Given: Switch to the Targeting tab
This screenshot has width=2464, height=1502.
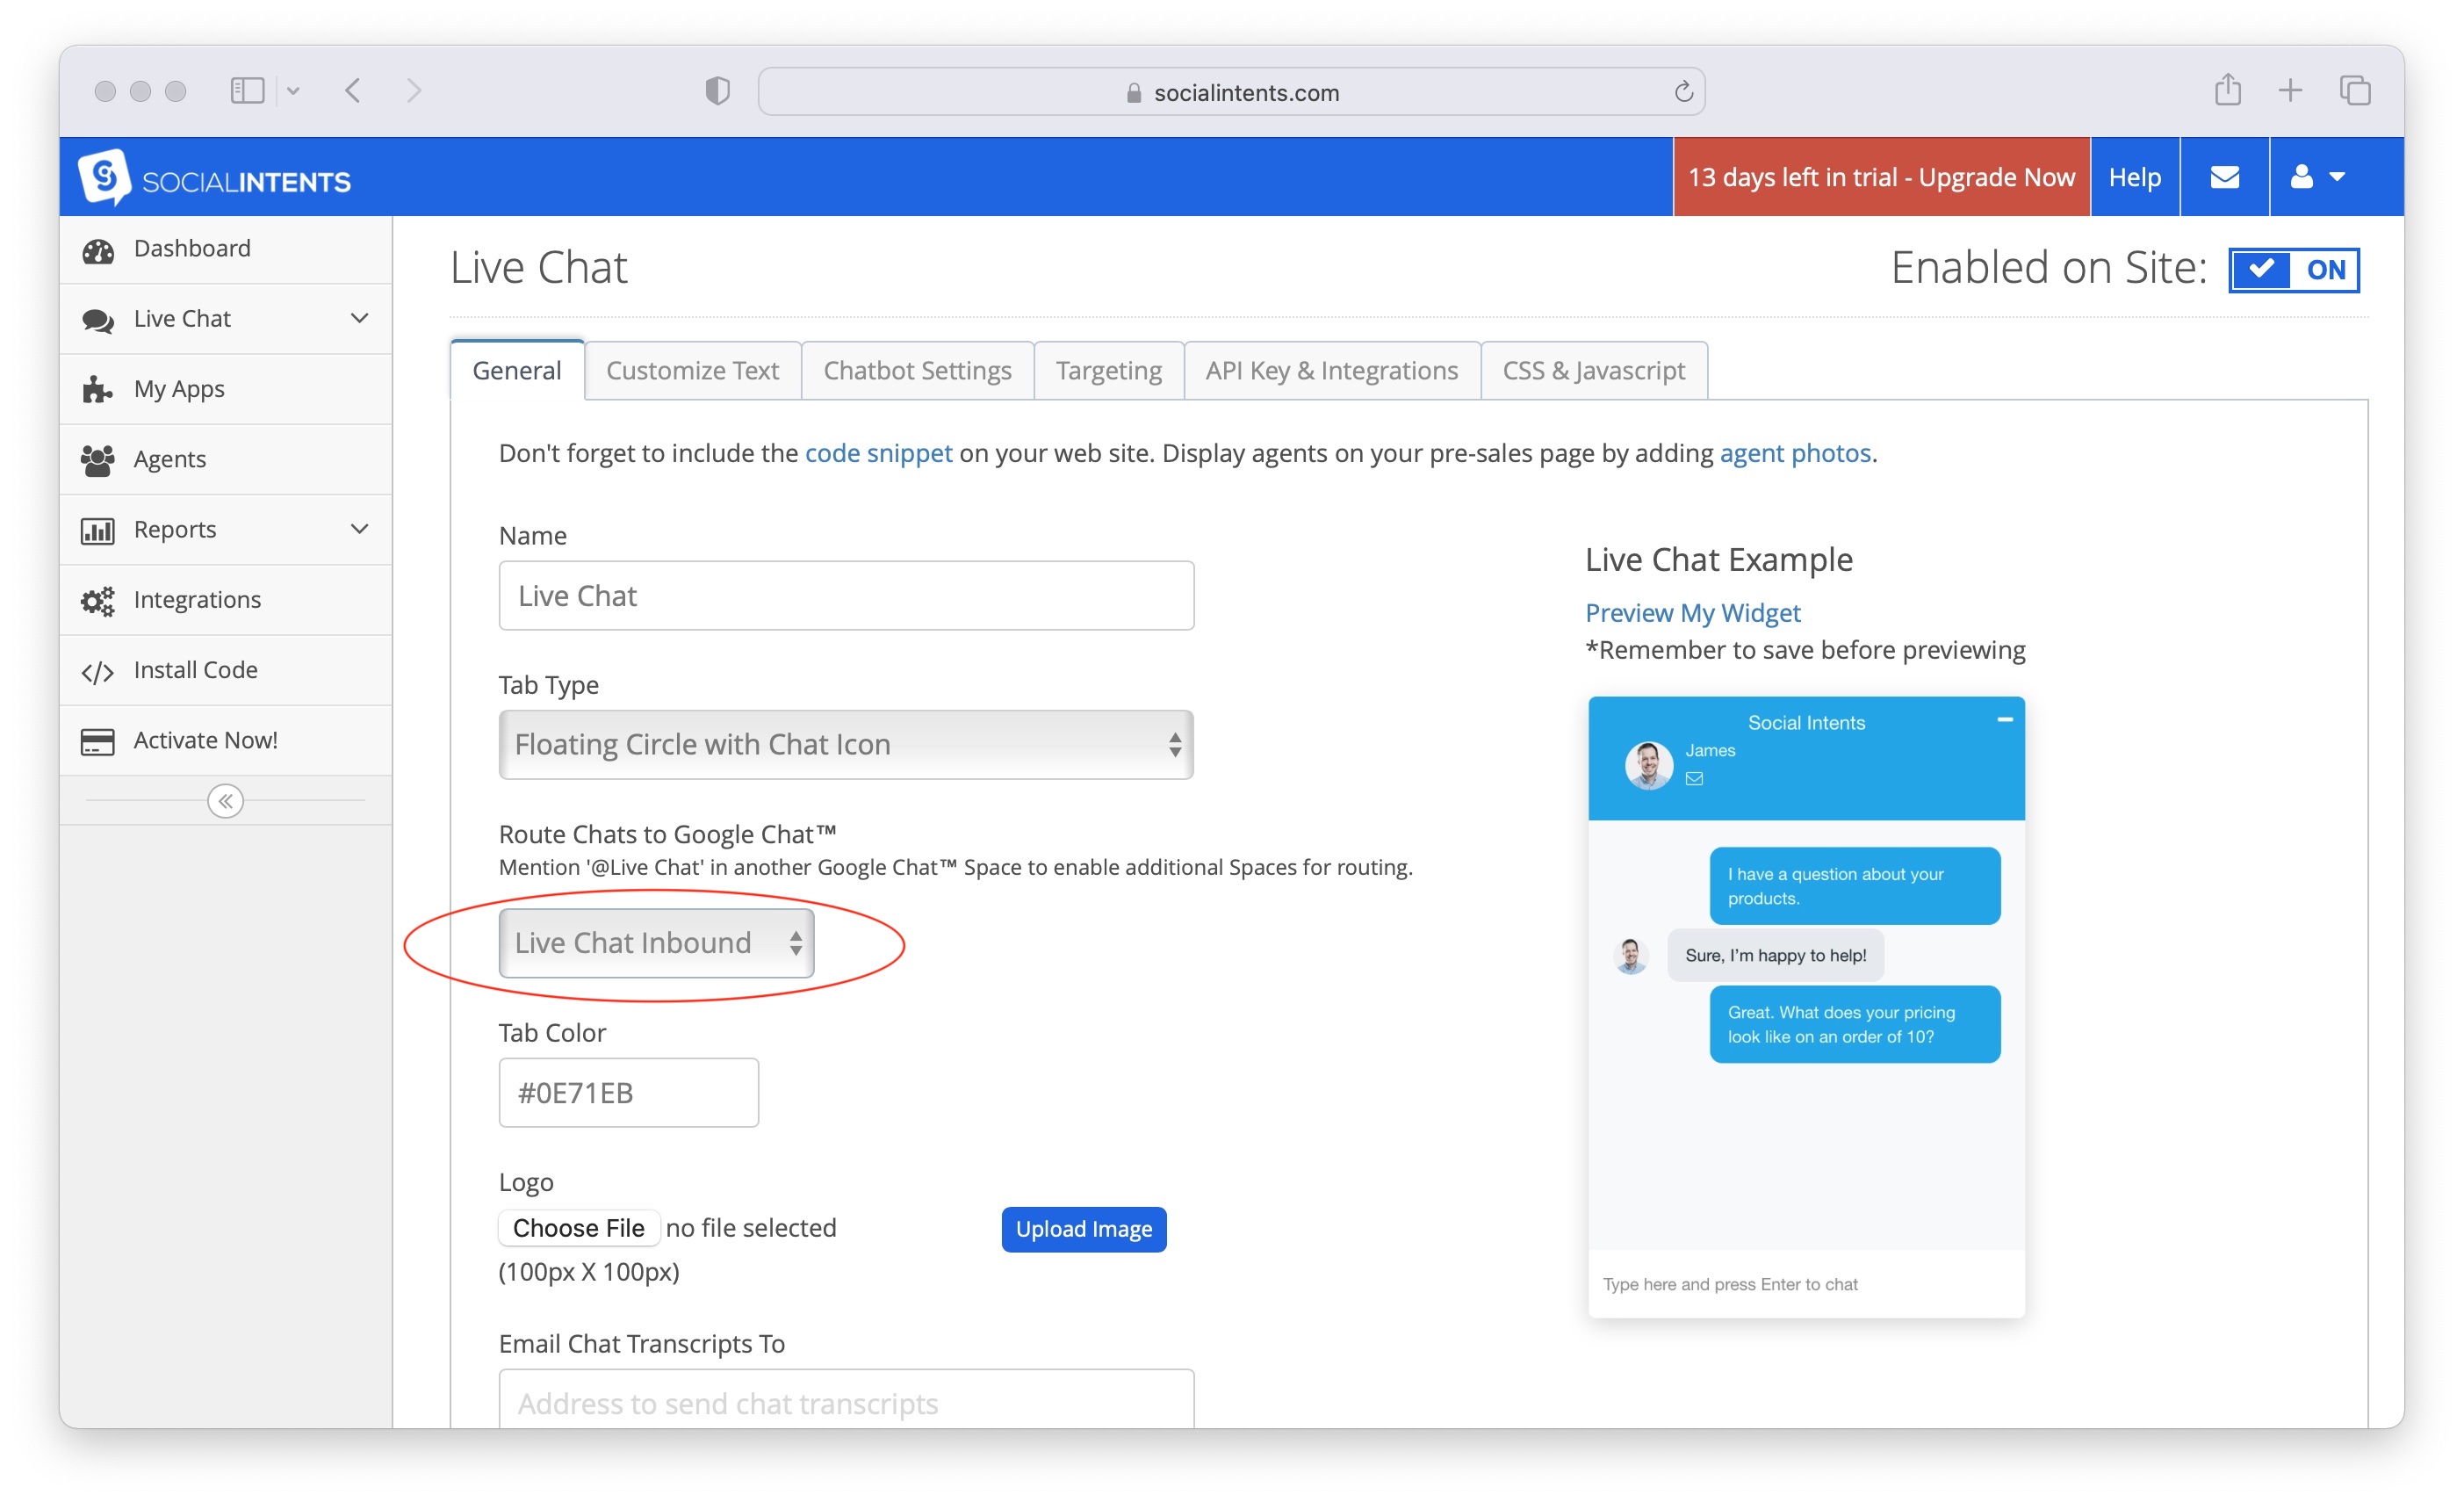Looking at the screenshot, I should (x=1107, y=371).
